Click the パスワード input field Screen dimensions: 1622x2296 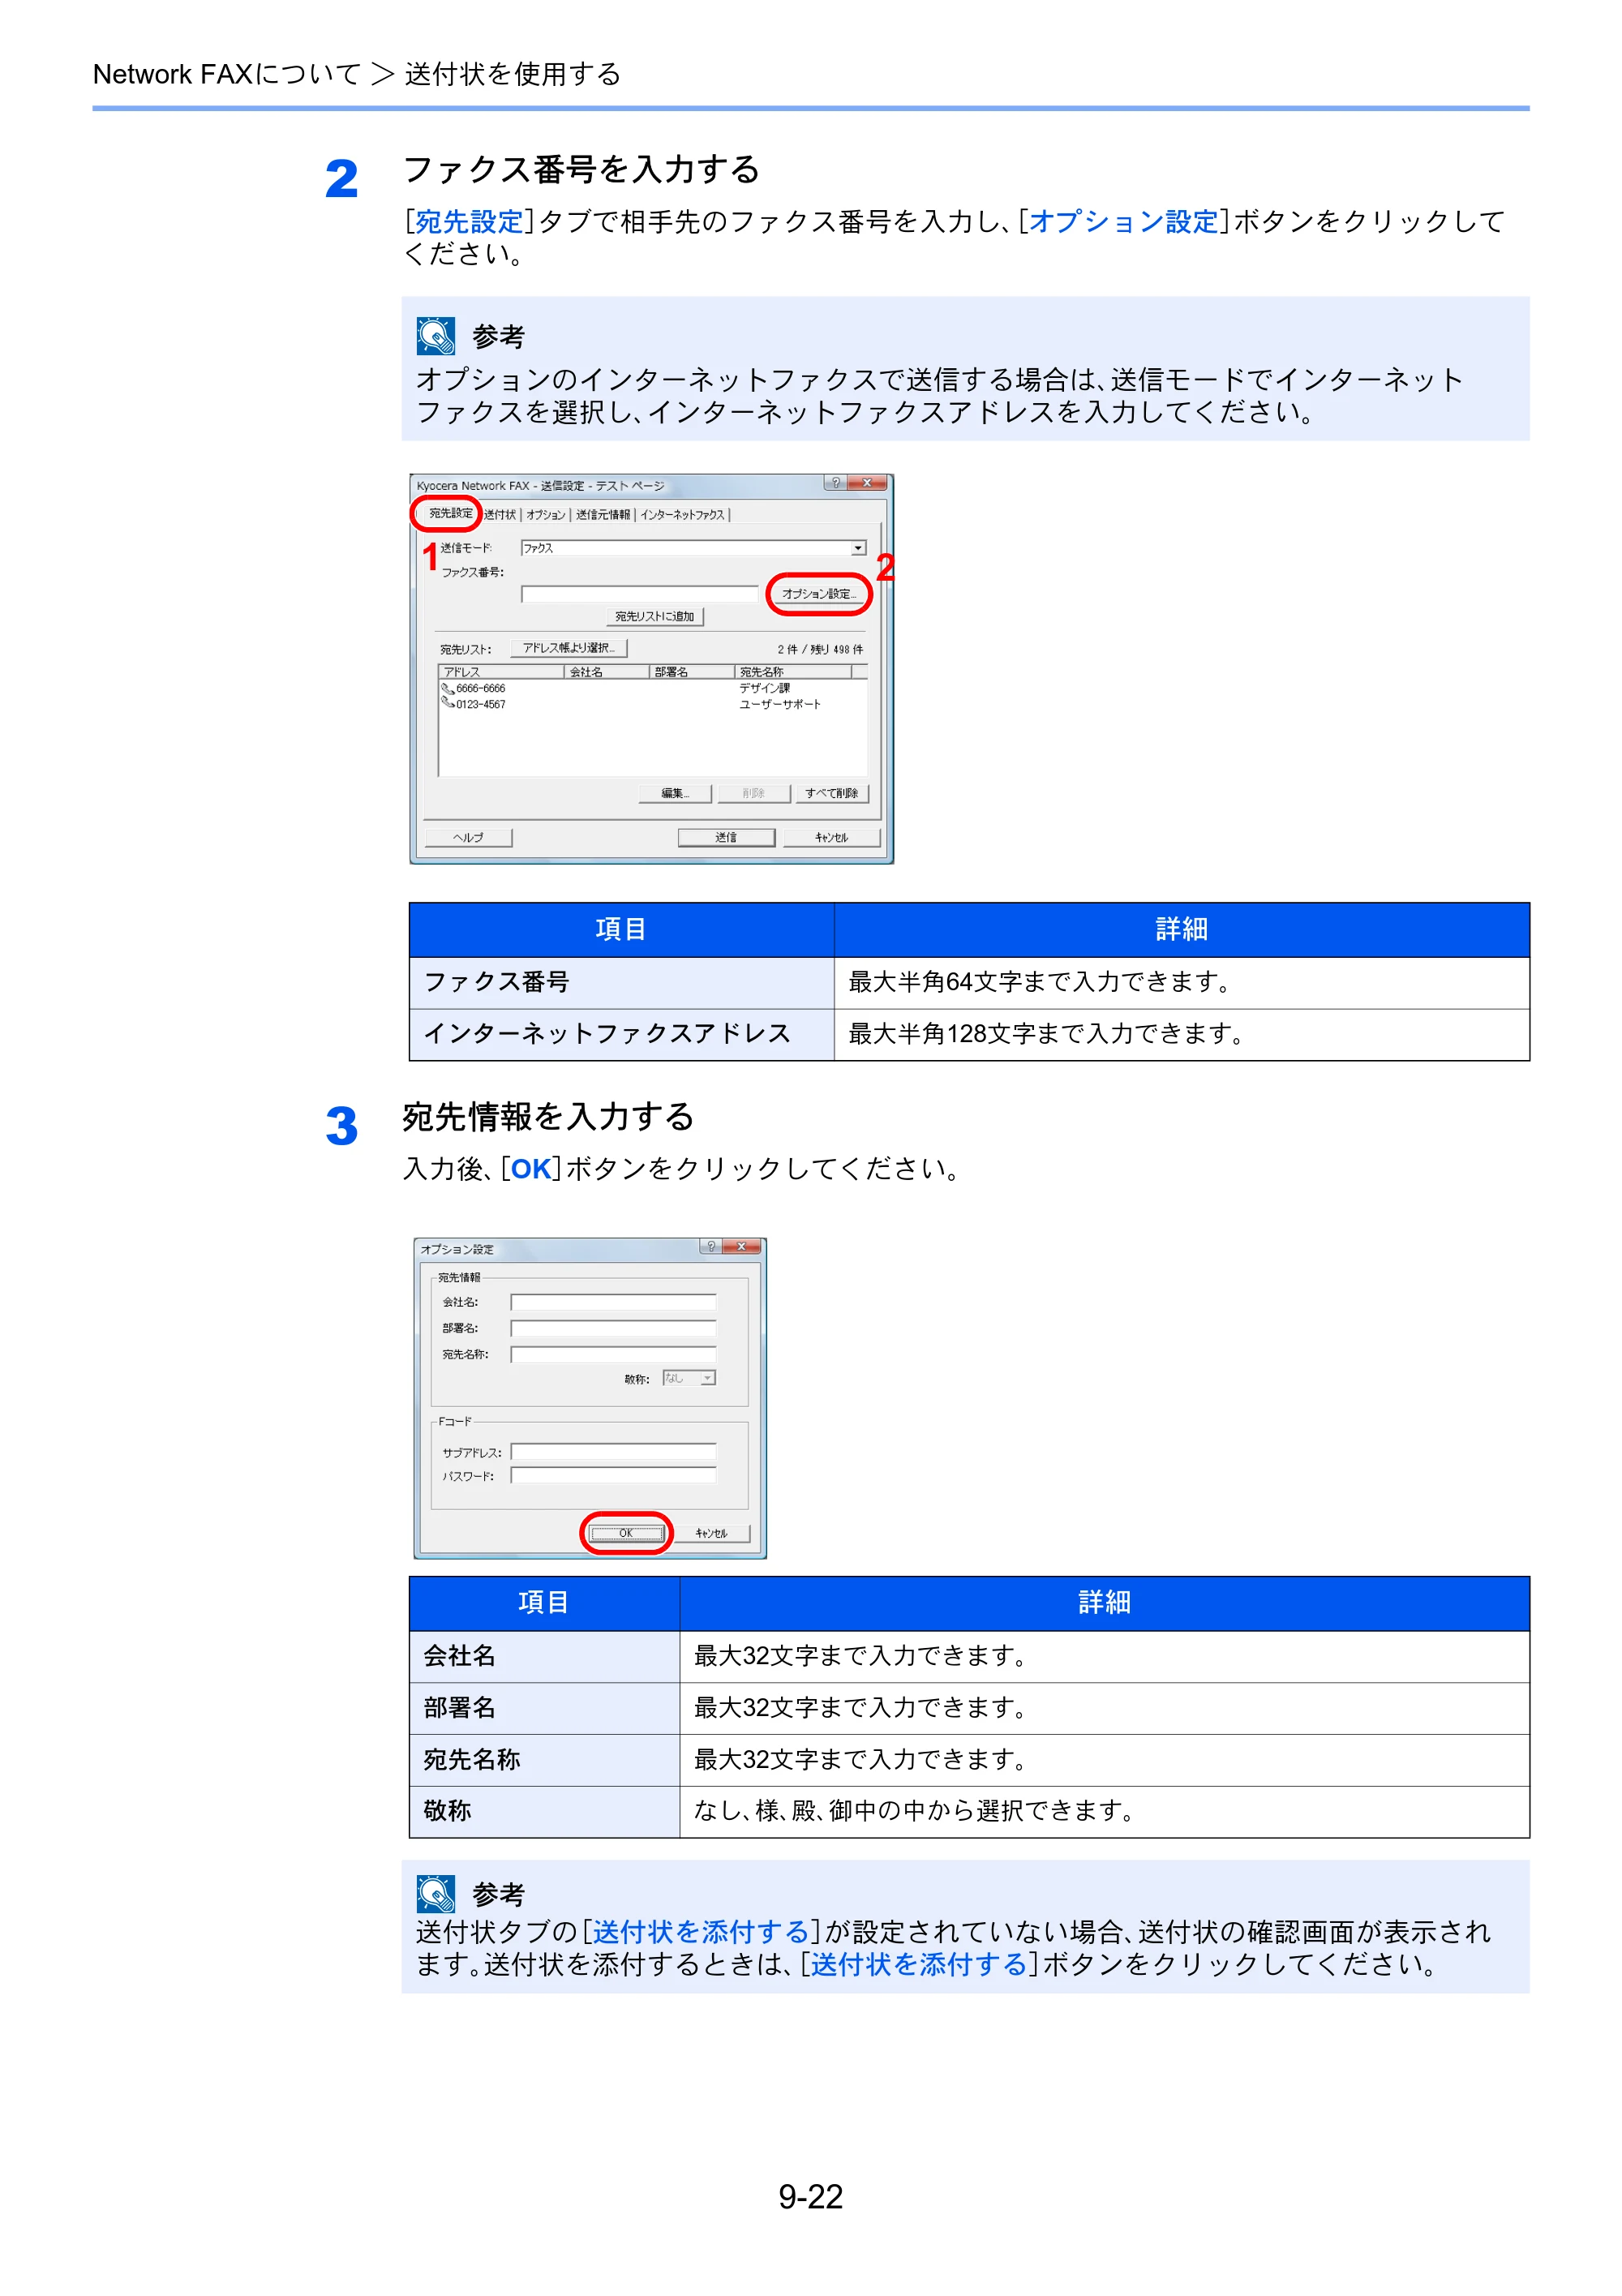(x=613, y=1476)
